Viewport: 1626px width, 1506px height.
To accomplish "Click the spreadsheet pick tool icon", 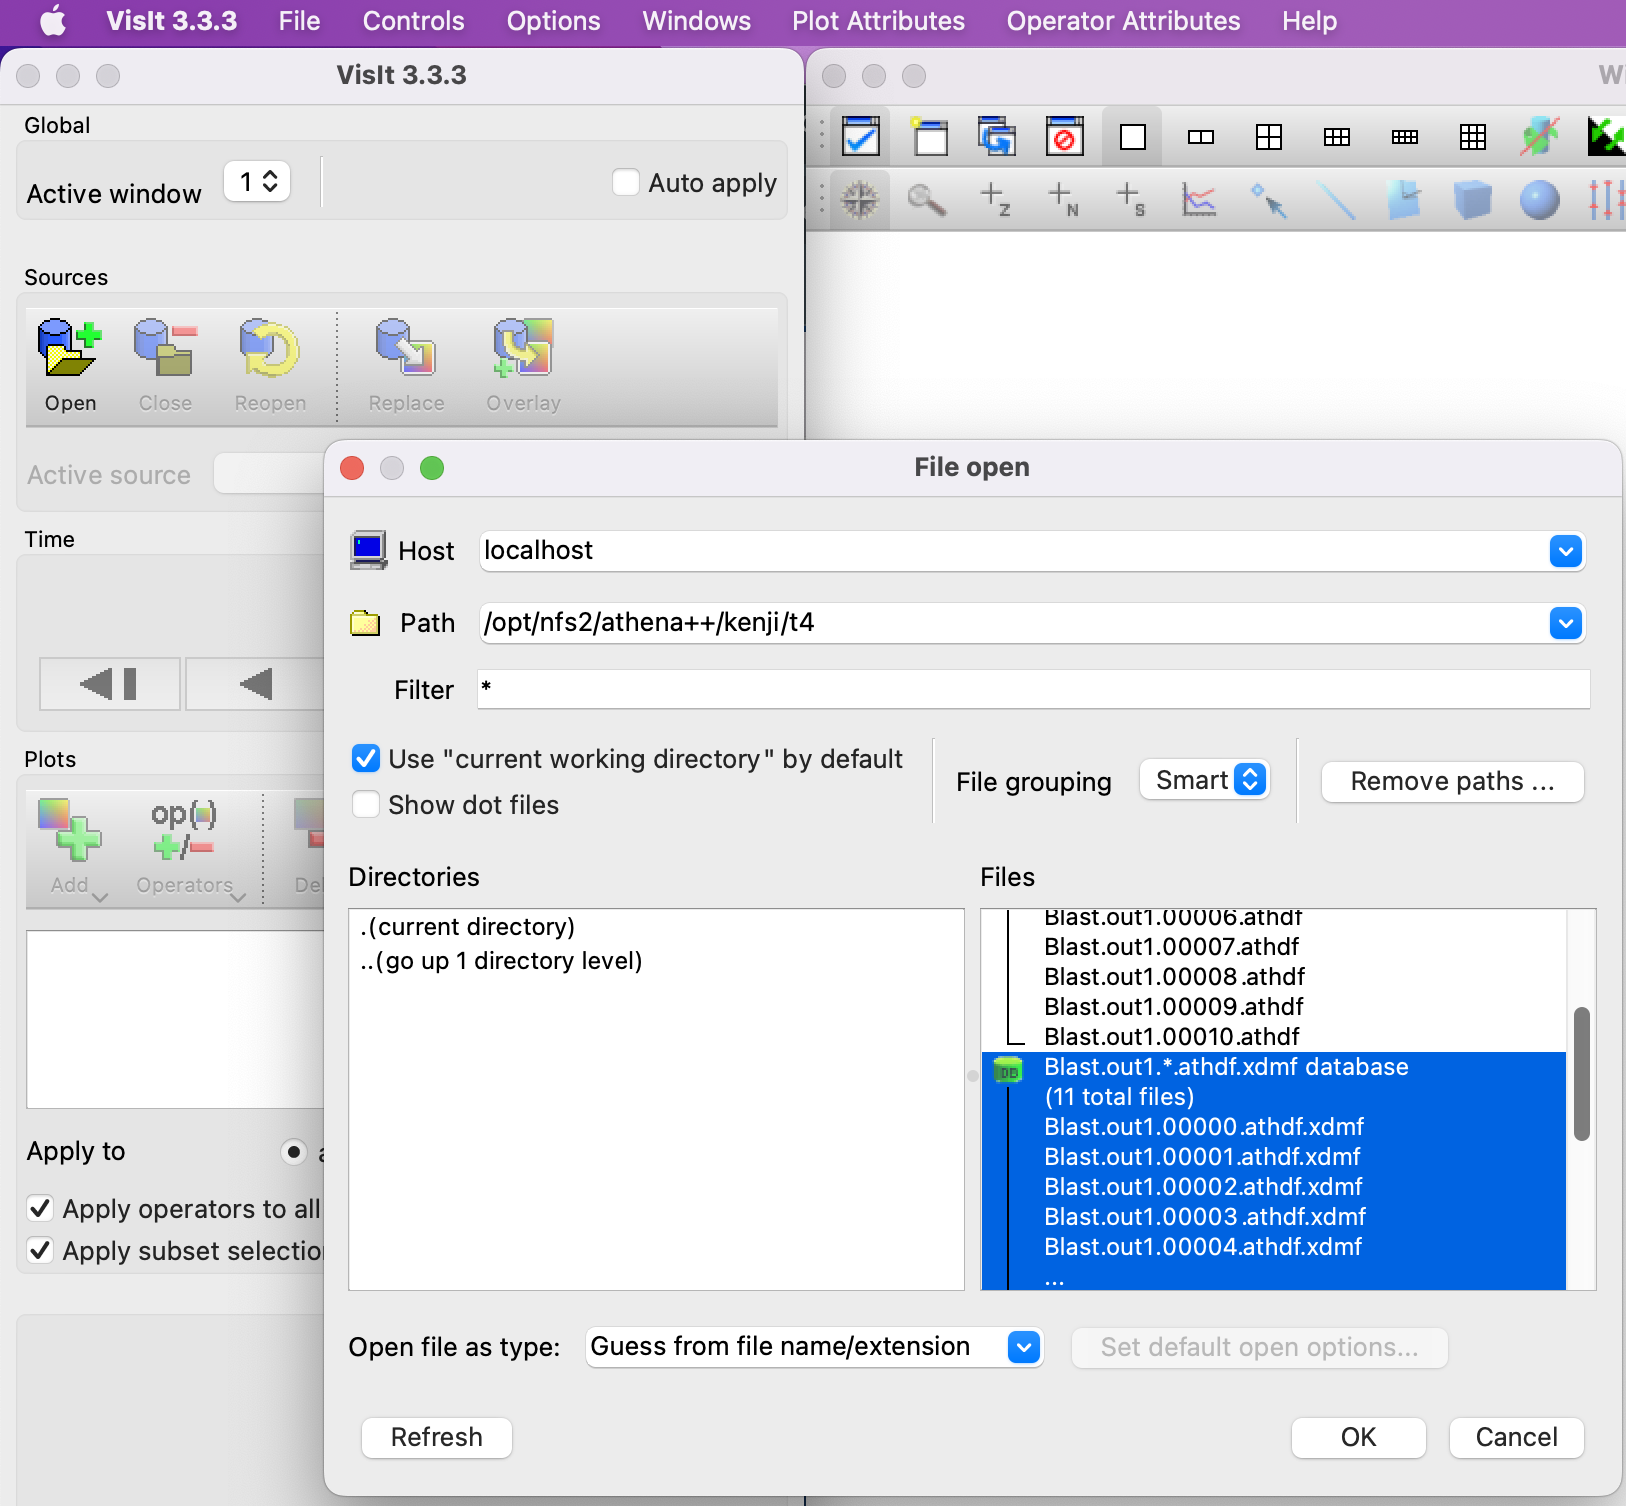I will 1131,200.
